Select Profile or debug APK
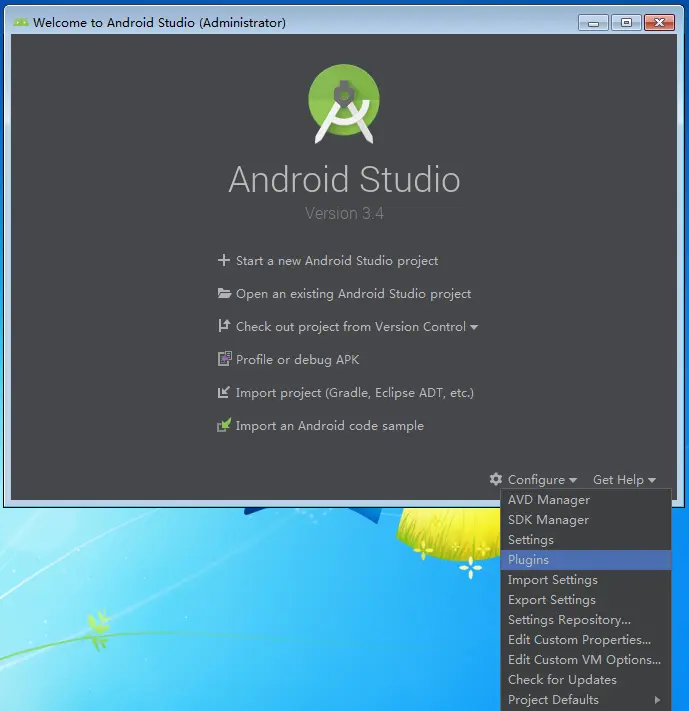This screenshot has width=689, height=711. click(298, 360)
